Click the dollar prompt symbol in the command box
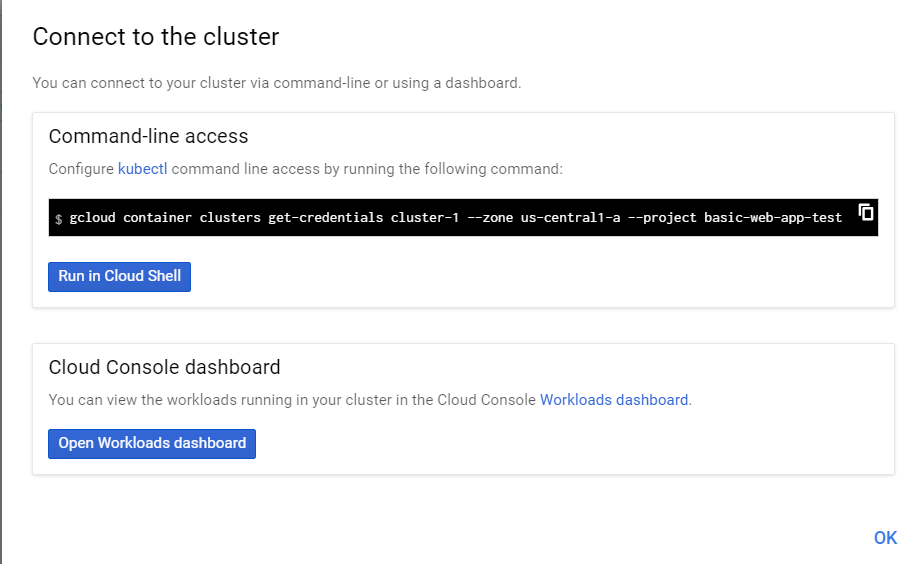The height and width of the screenshot is (564, 922). (x=59, y=218)
